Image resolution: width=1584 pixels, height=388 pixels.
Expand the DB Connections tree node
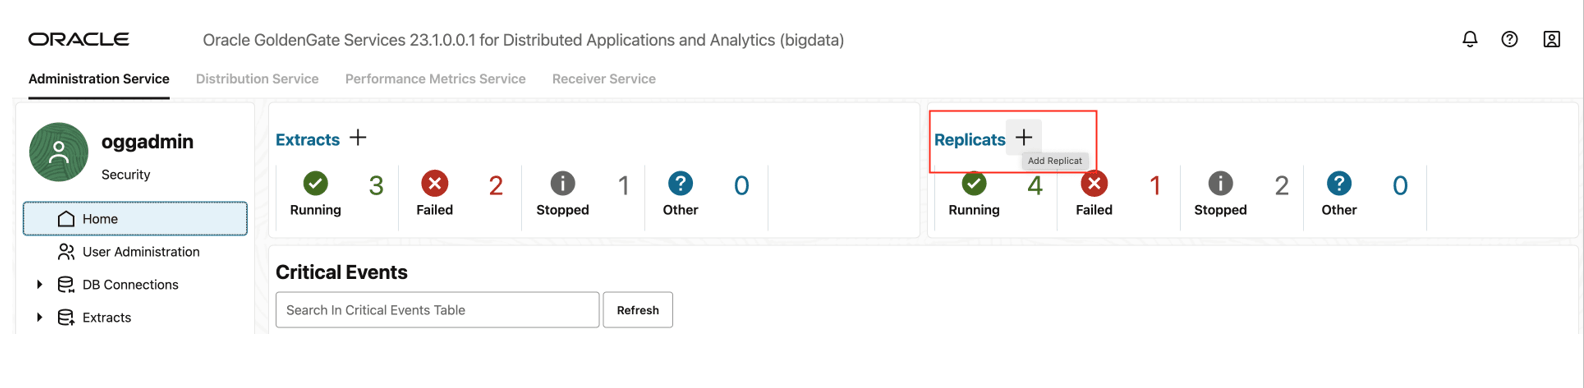click(x=39, y=284)
